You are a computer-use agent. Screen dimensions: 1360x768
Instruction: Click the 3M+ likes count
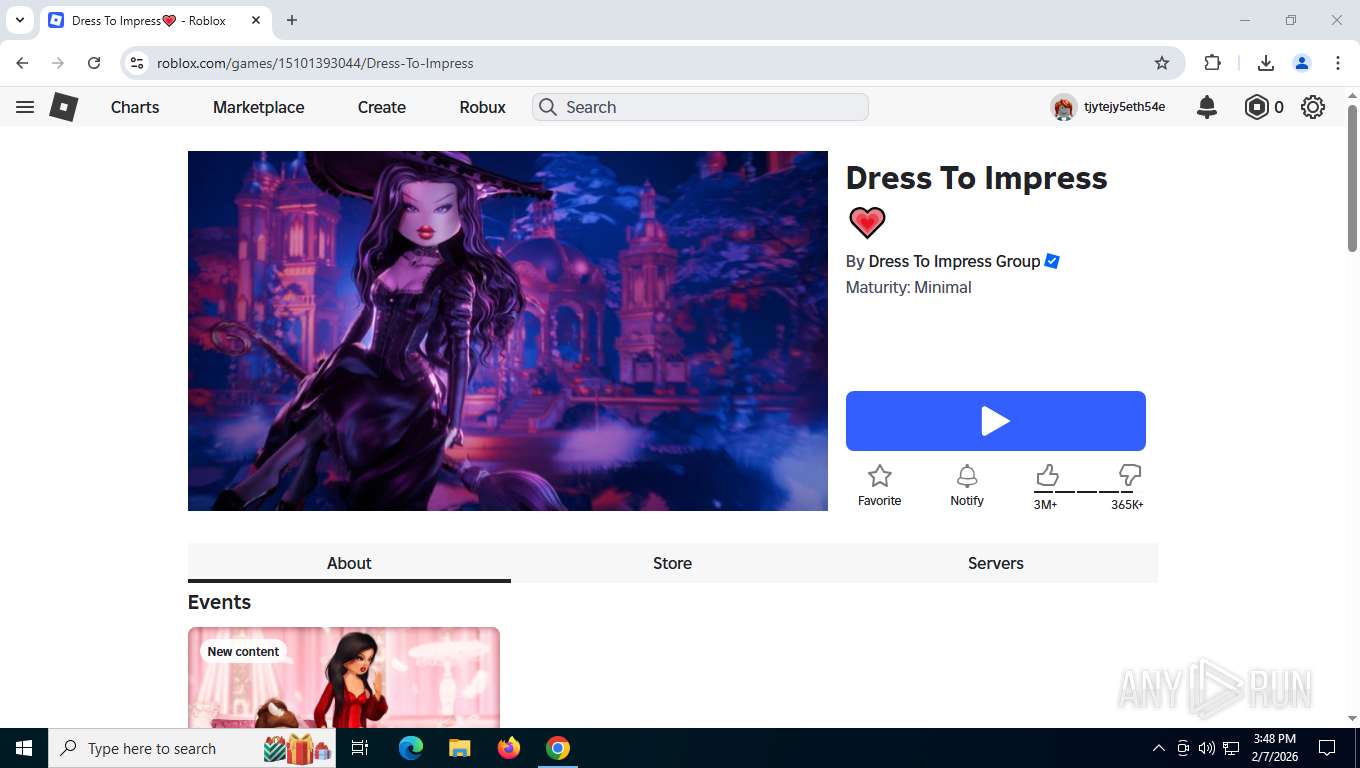(x=1045, y=505)
